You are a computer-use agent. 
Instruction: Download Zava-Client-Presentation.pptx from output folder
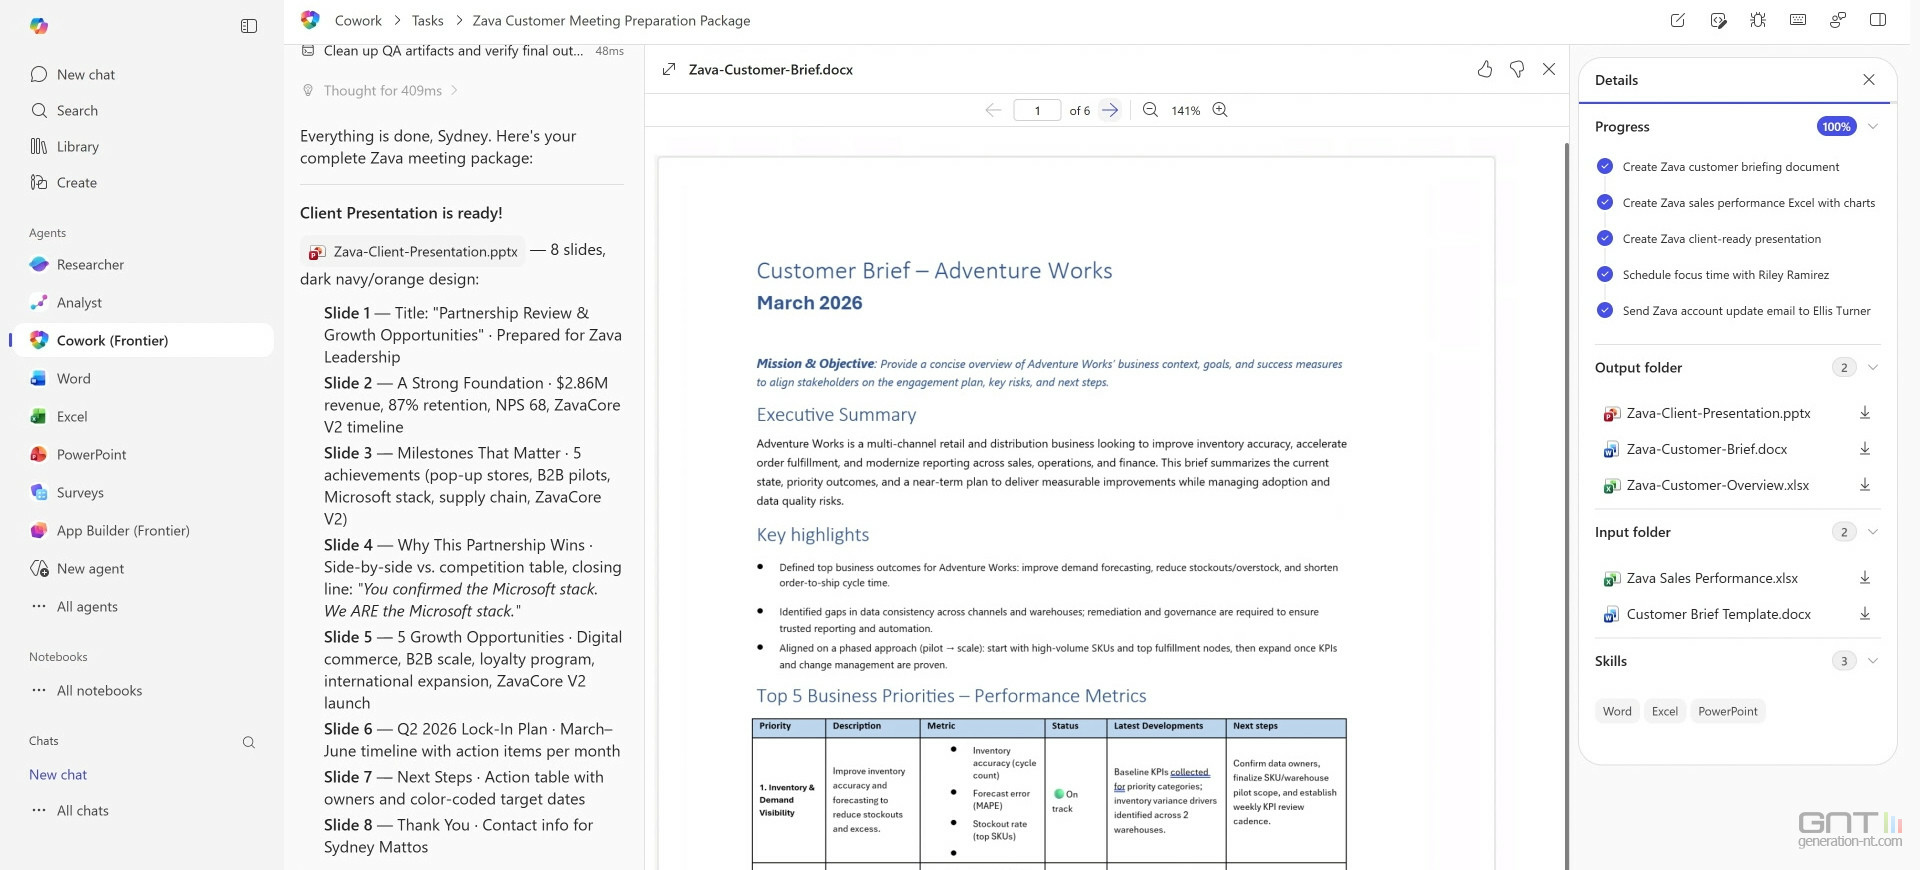click(1865, 413)
